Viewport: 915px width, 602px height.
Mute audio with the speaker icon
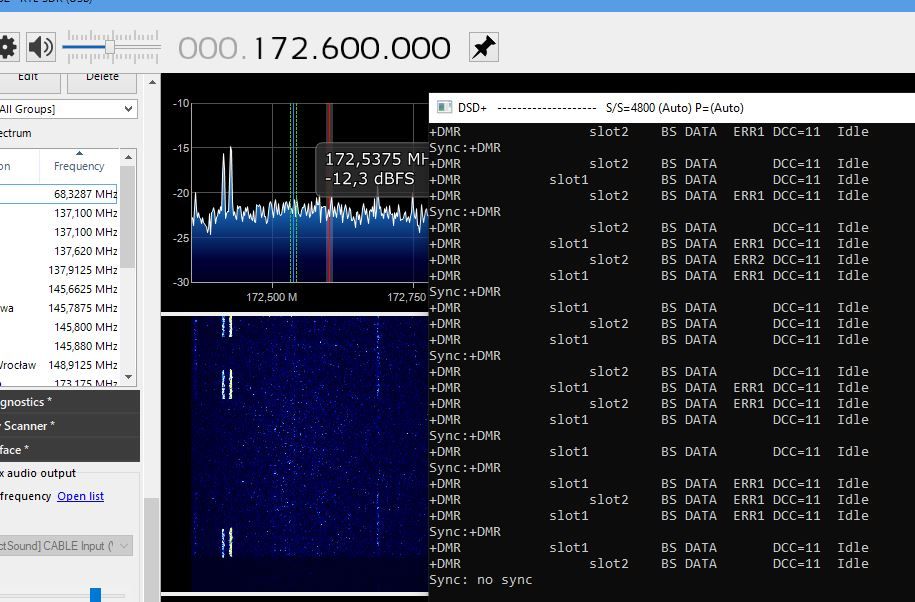(x=40, y=47)
